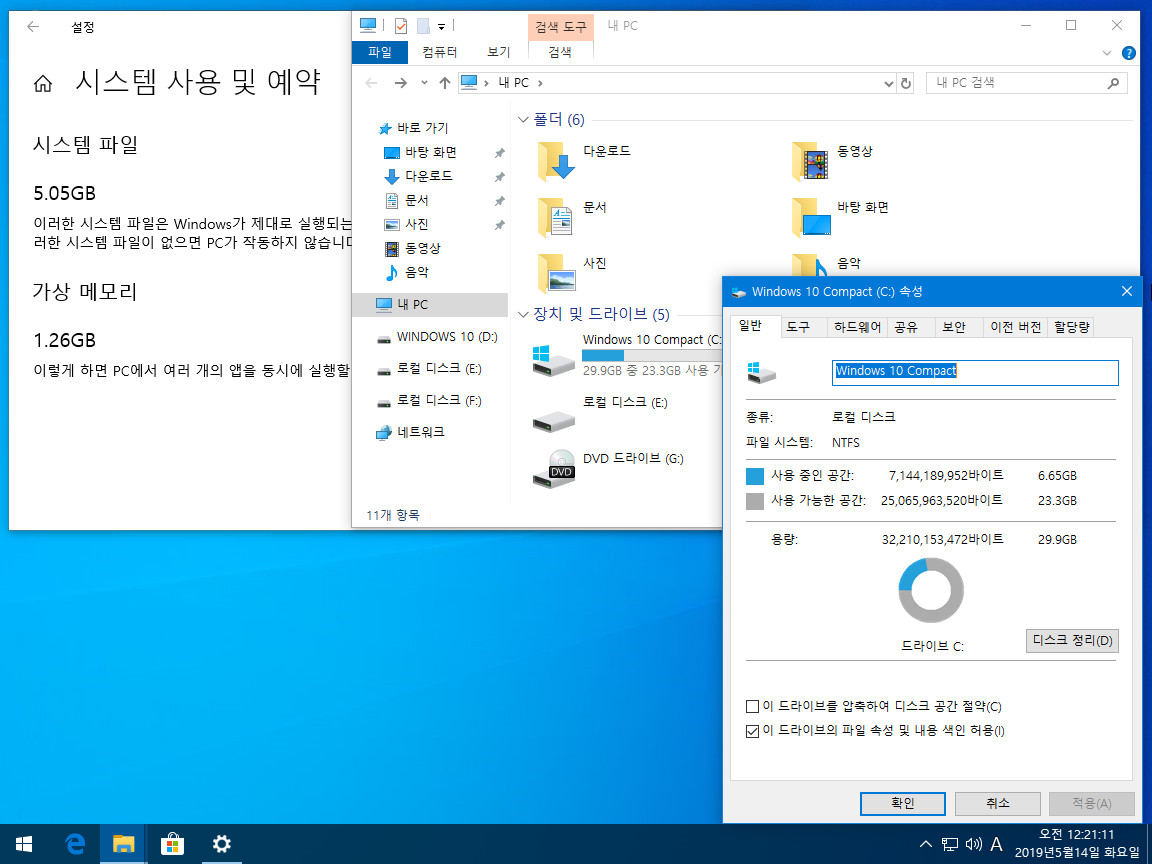The height and width of the screenshot is (864, 1152).
Task: Click the blue used space color square
Action: [755, 476]
